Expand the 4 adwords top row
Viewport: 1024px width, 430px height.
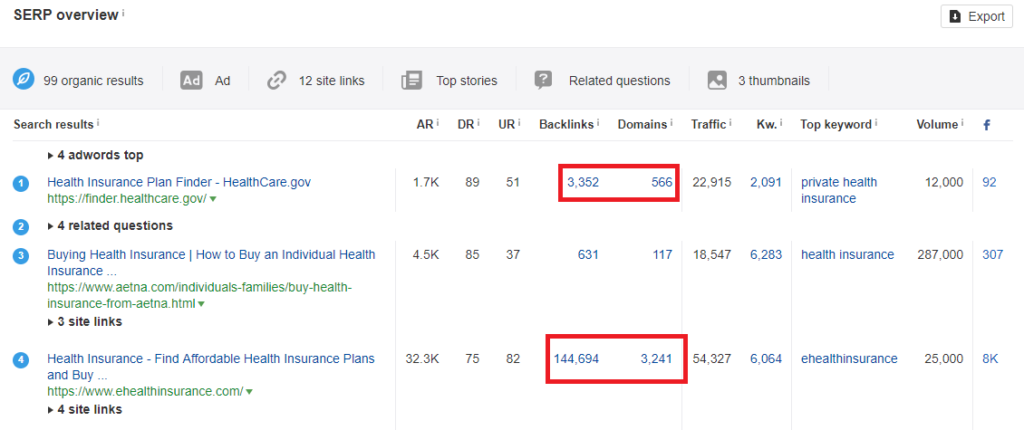[x=96, y=155]
